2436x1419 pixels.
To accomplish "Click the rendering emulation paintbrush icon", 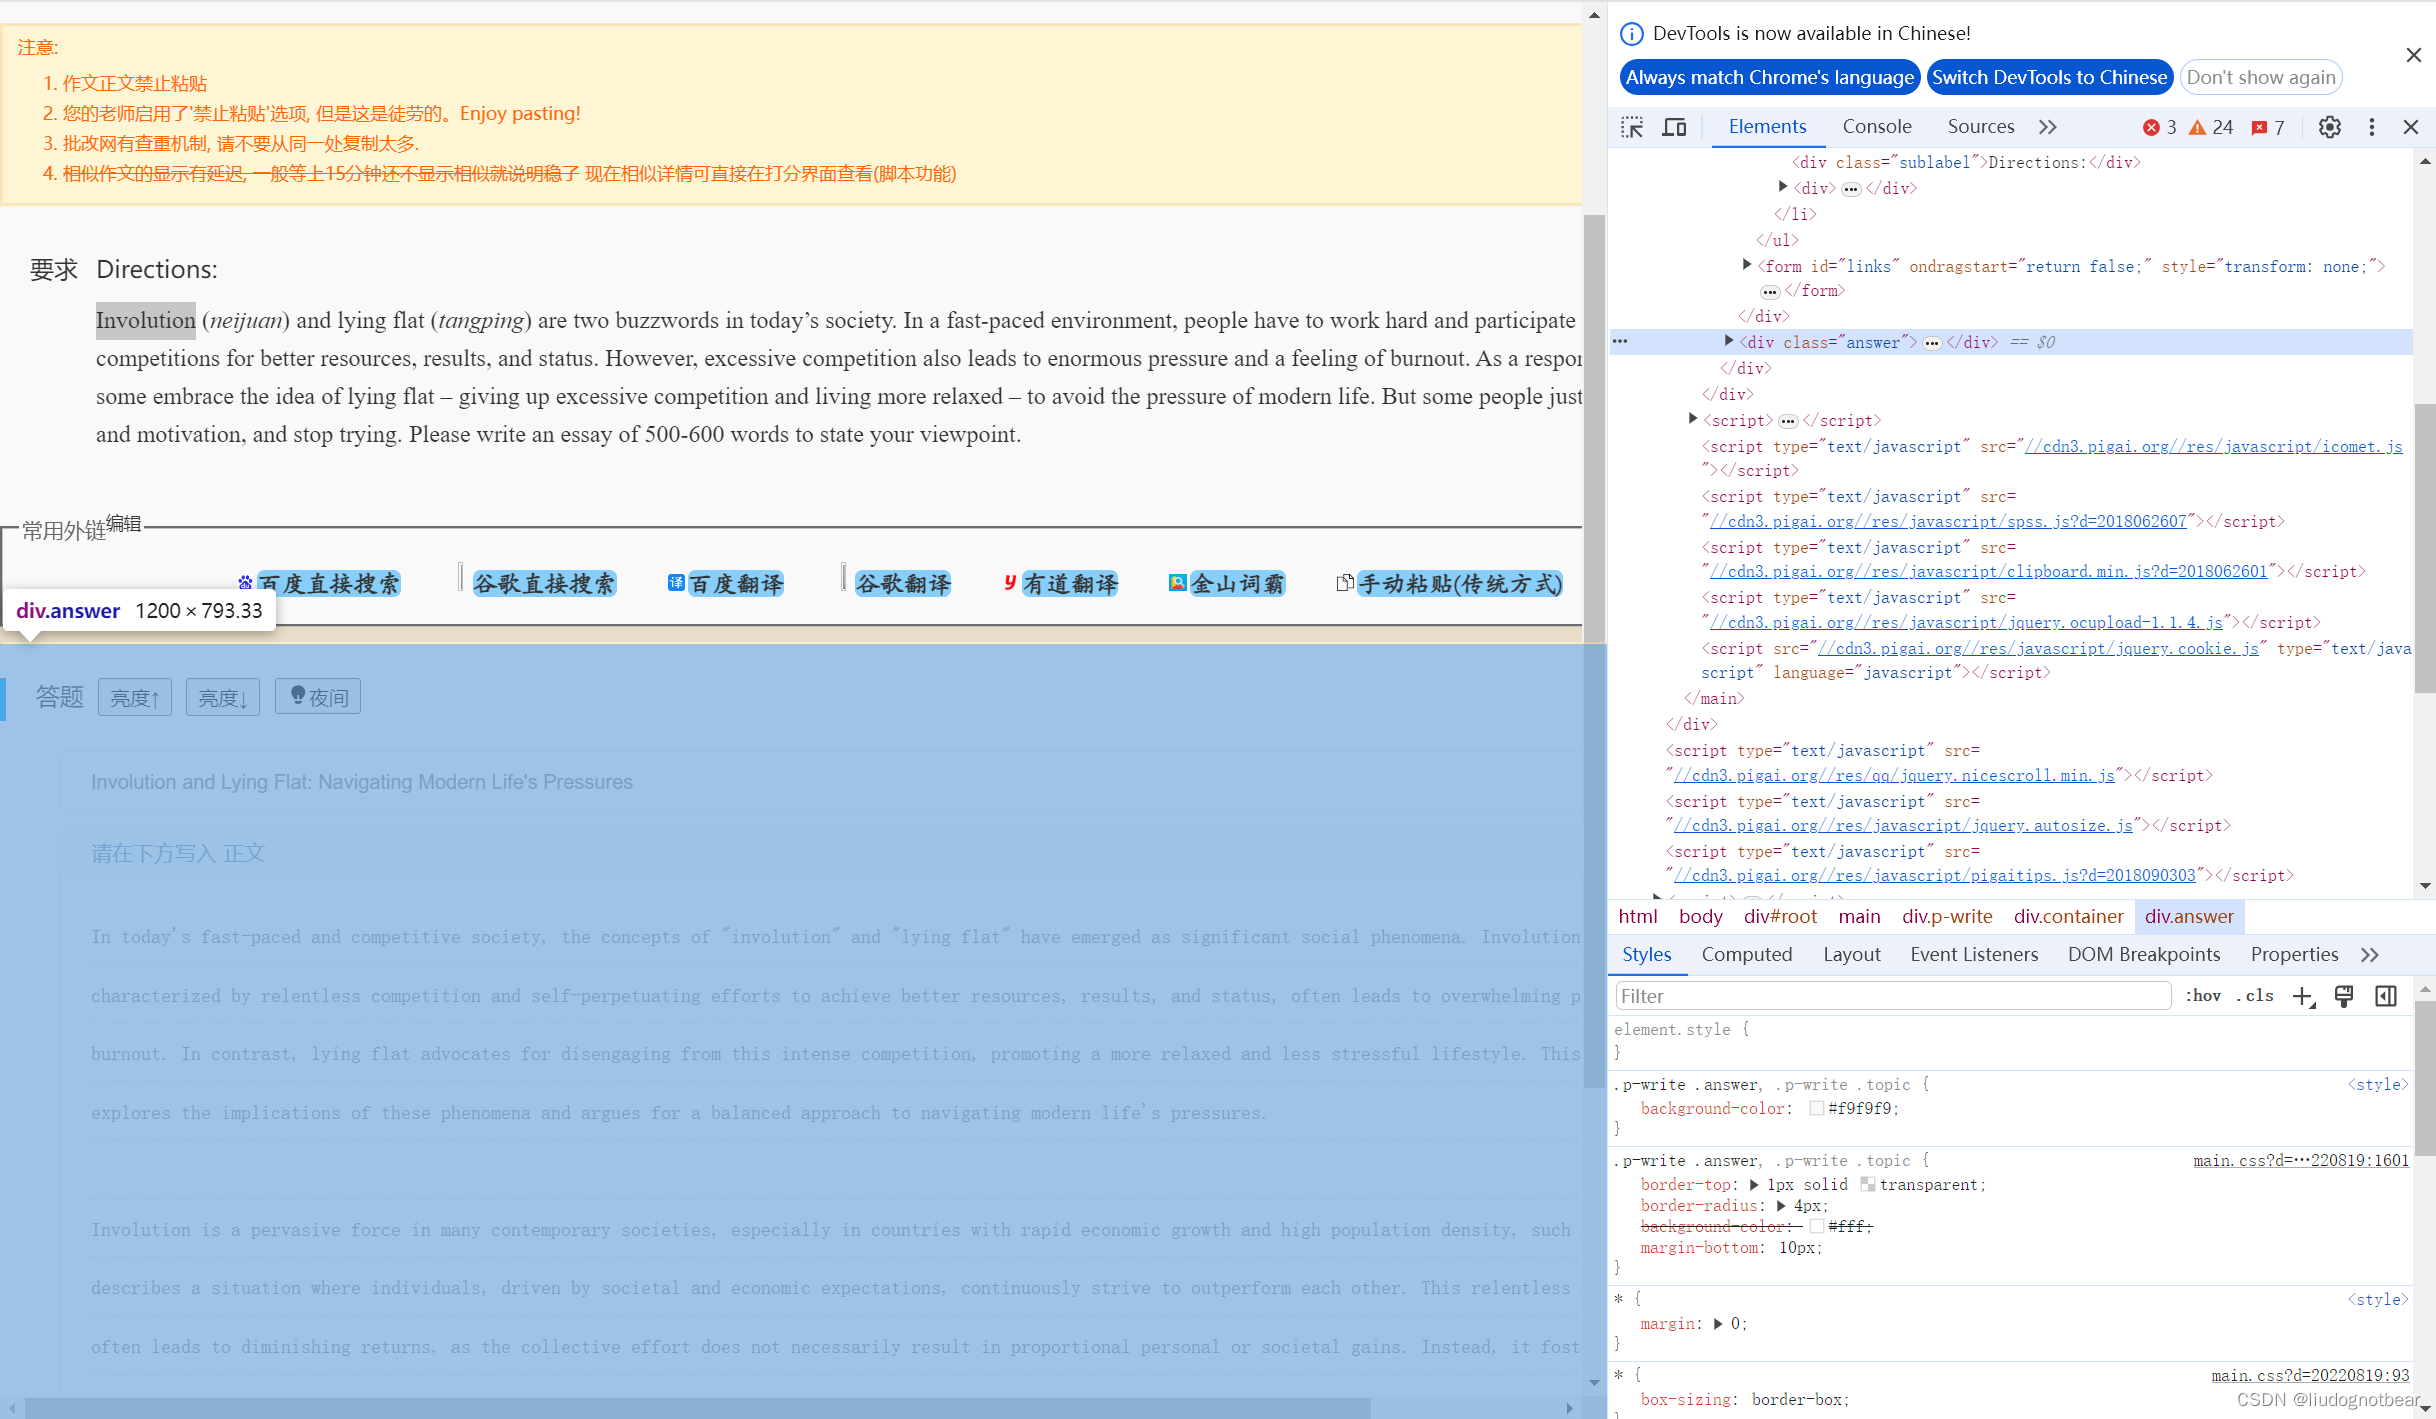I will pos(2344,996).
